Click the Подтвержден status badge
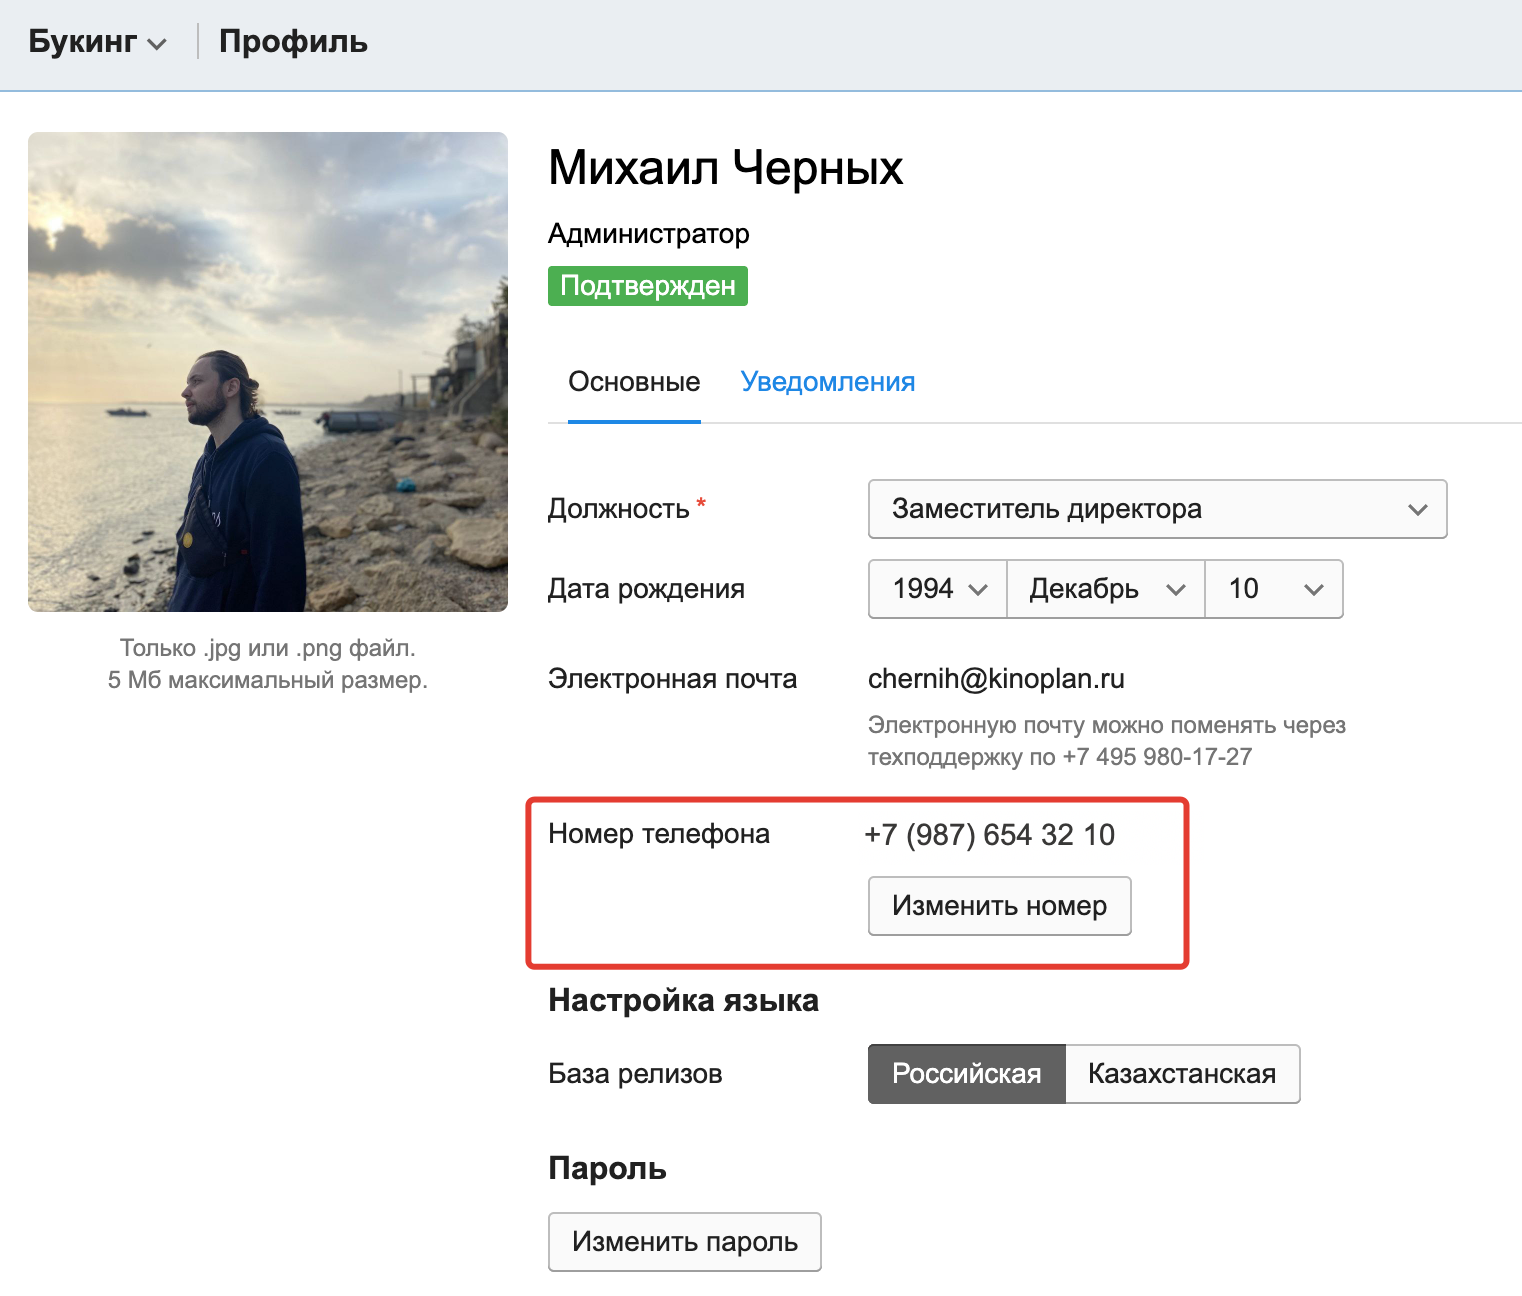The width and height of the screenshot is (1522, 1296). (648, 286)
